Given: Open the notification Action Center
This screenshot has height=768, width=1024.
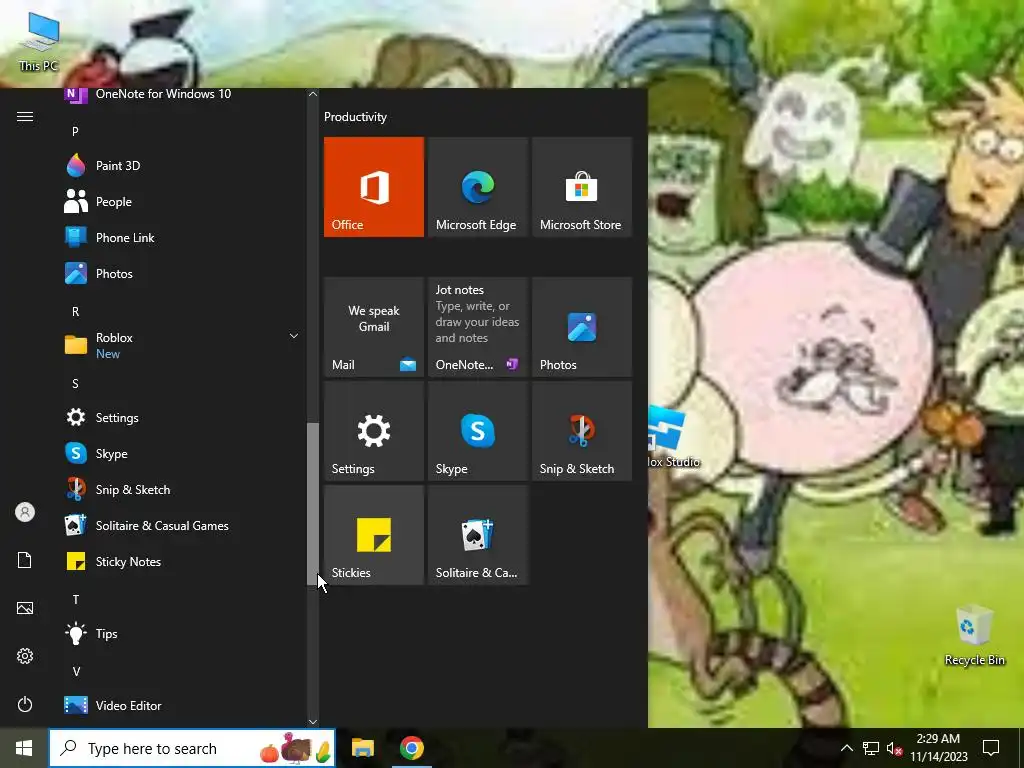Looking at the screenshot, I should pyautogui.click(x=991, y=748).
